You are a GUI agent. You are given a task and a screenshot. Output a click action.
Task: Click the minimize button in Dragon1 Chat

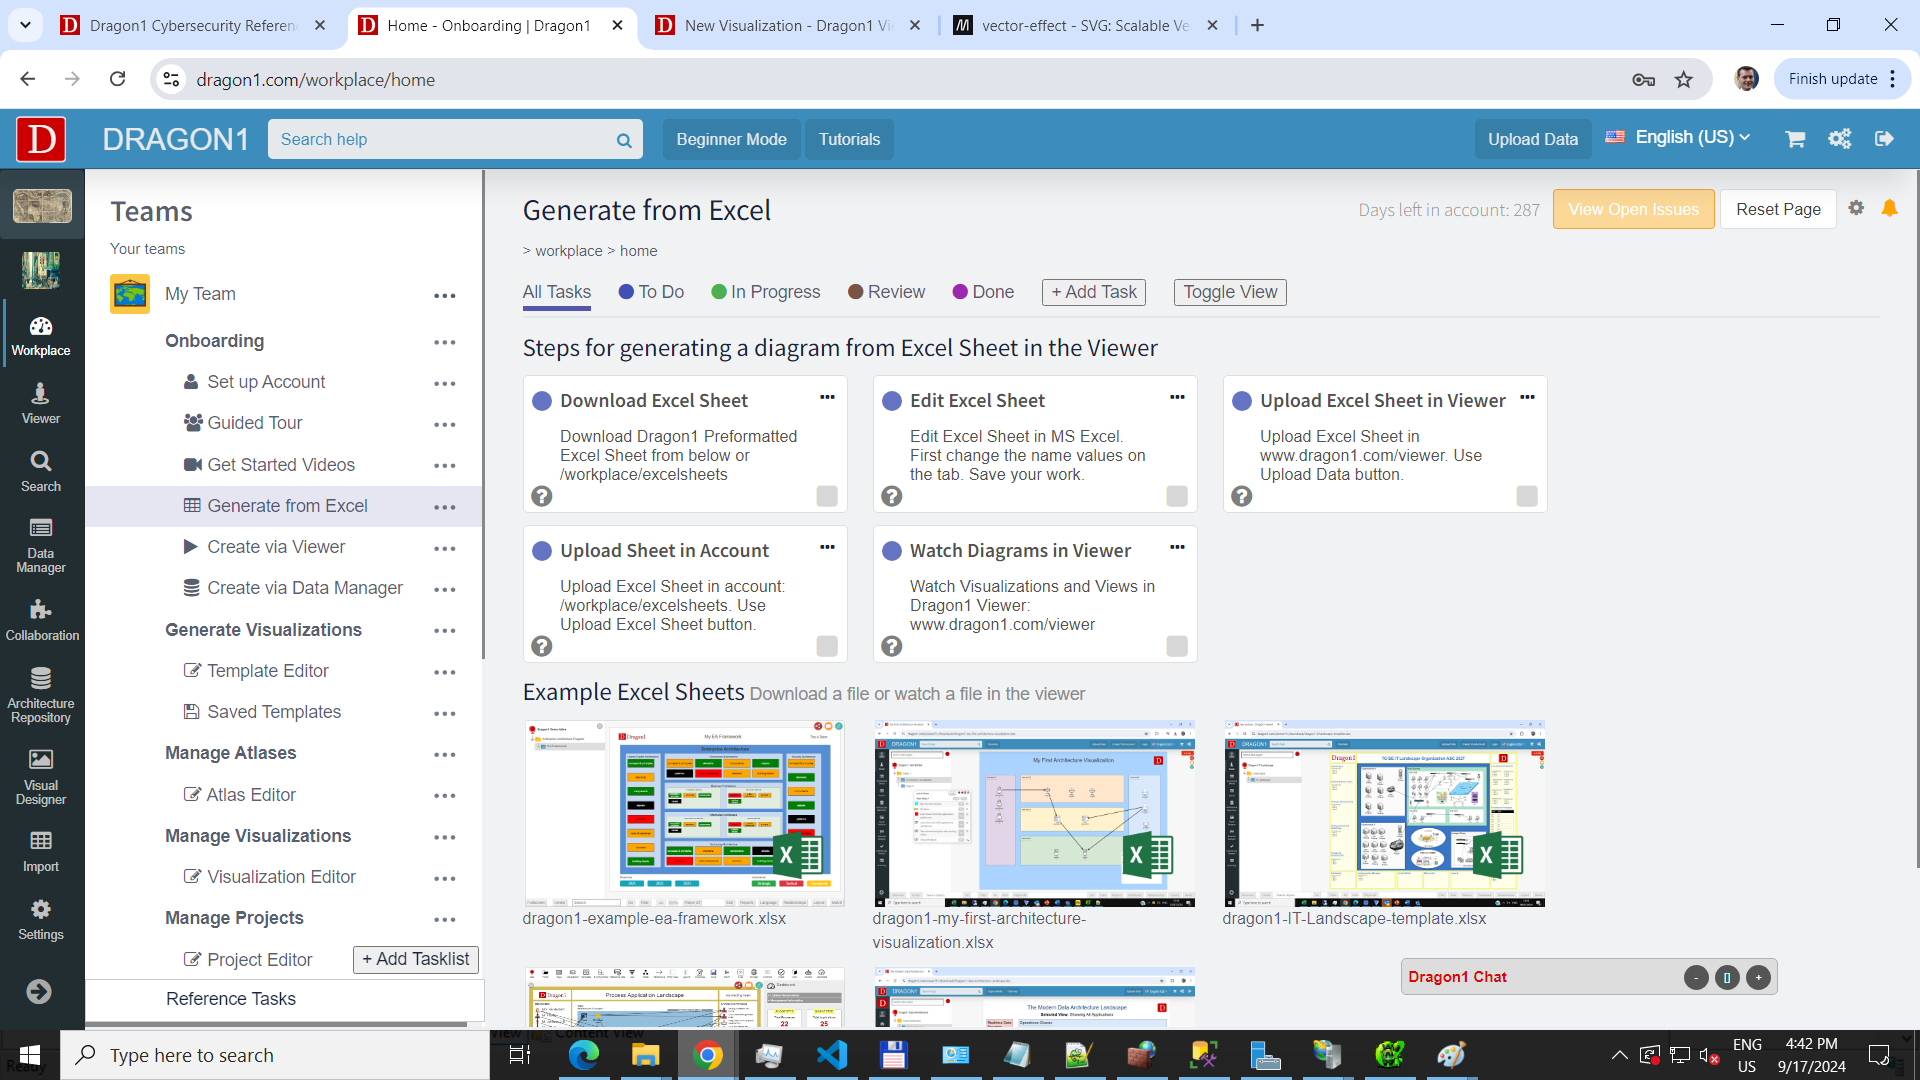[1696, 977]
